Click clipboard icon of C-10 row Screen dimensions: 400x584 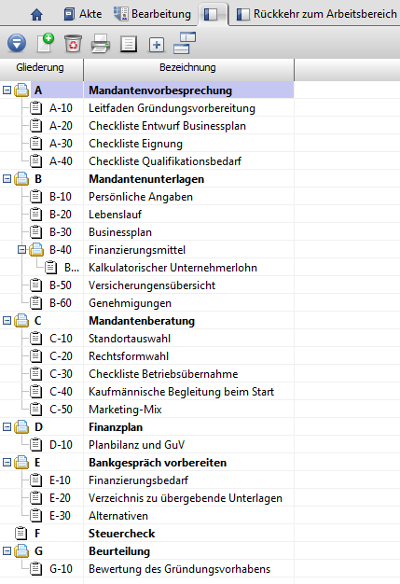pos(36,338)
